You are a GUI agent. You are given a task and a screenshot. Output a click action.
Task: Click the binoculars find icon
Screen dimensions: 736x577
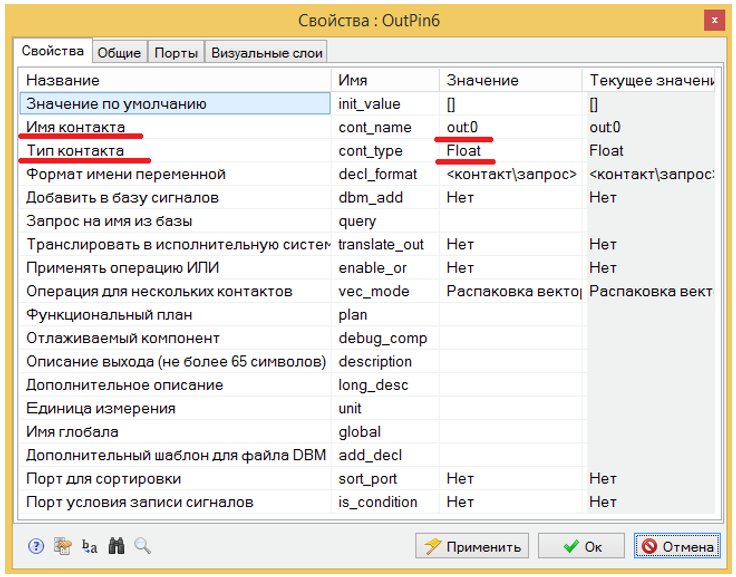pyautogui.click(x=116, y=546)
